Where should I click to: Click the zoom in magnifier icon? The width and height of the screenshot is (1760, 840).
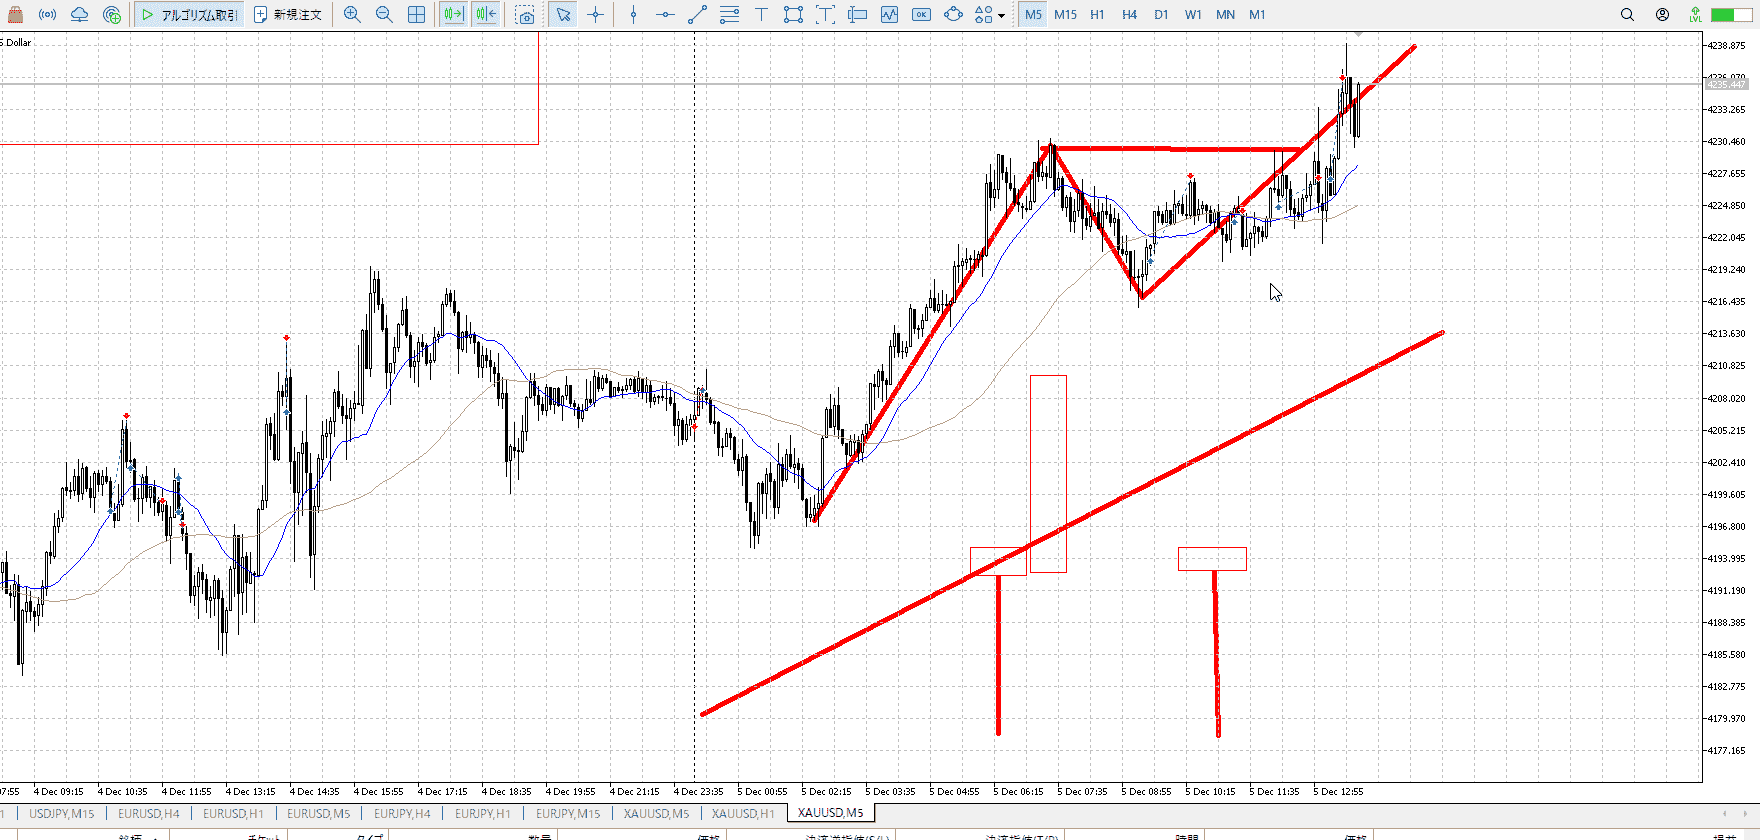pos(352,15)
